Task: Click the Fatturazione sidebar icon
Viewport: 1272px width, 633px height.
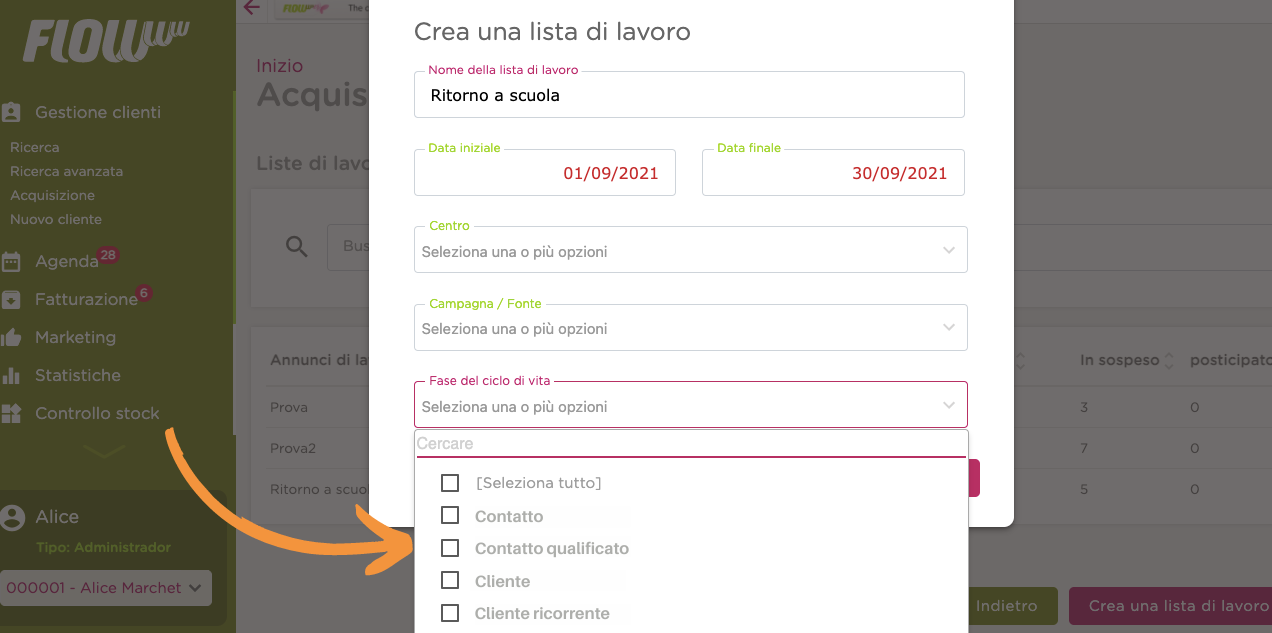Action: (x=12, y=299)
